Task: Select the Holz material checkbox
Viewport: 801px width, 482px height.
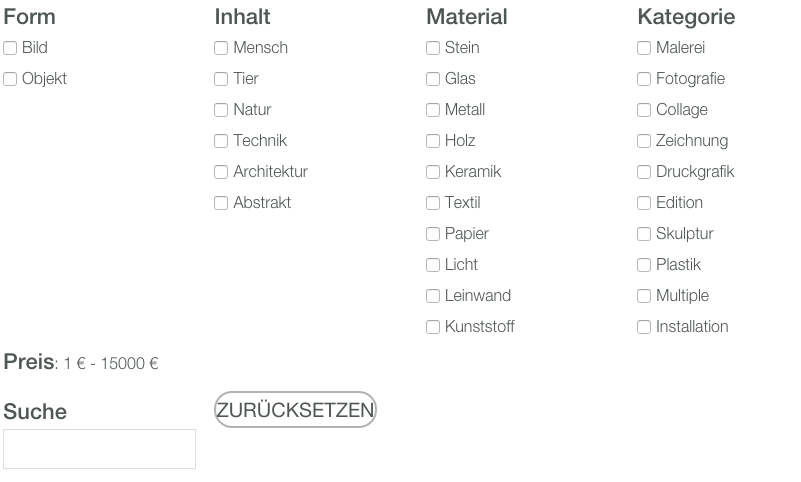Action: pos(433,141)
